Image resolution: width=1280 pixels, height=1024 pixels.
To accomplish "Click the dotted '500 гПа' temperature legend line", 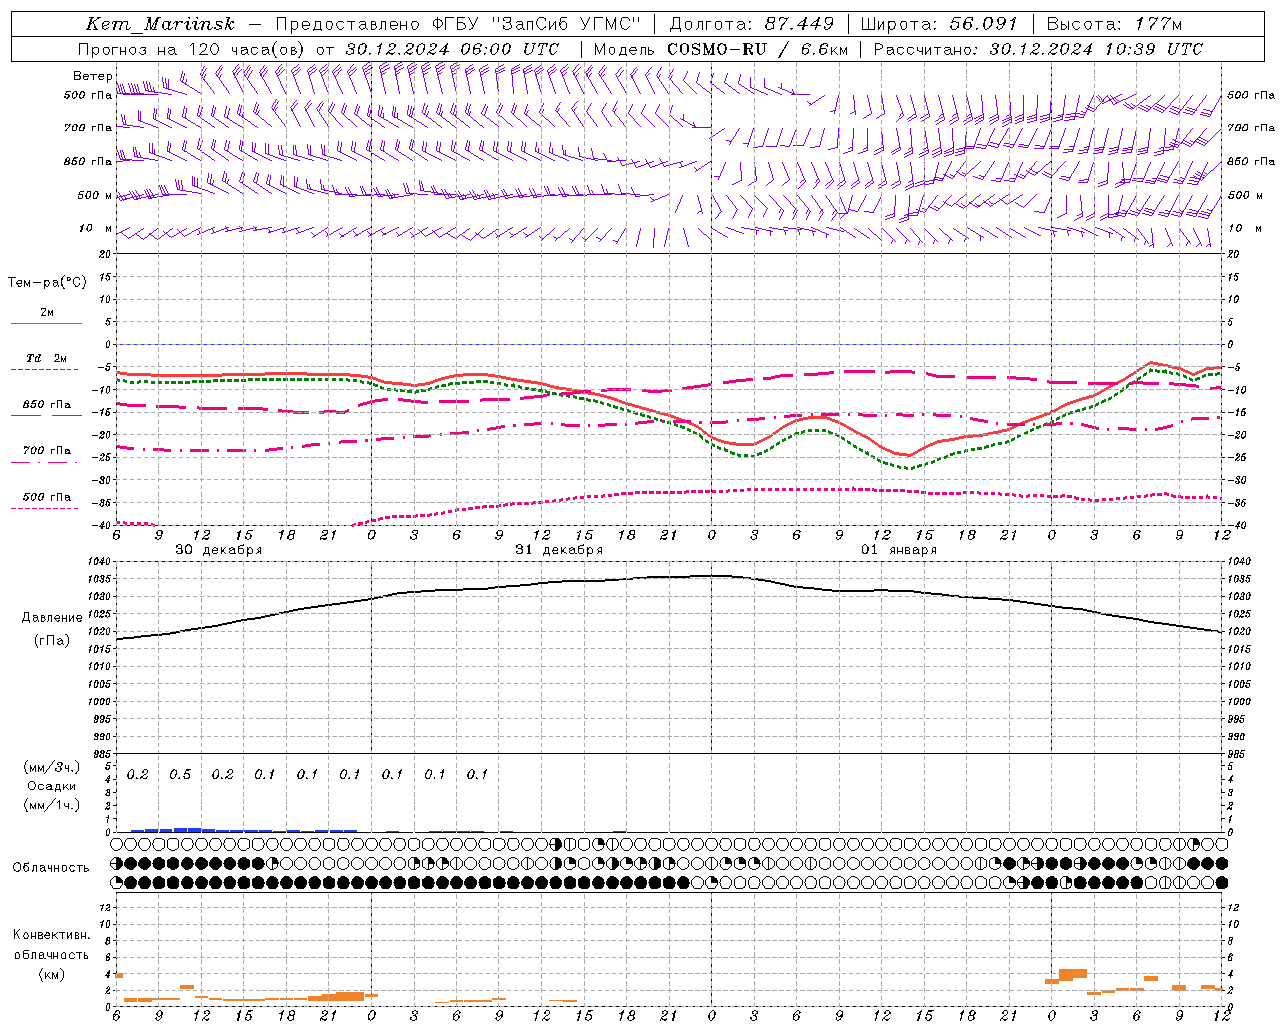I will (46, 508).
